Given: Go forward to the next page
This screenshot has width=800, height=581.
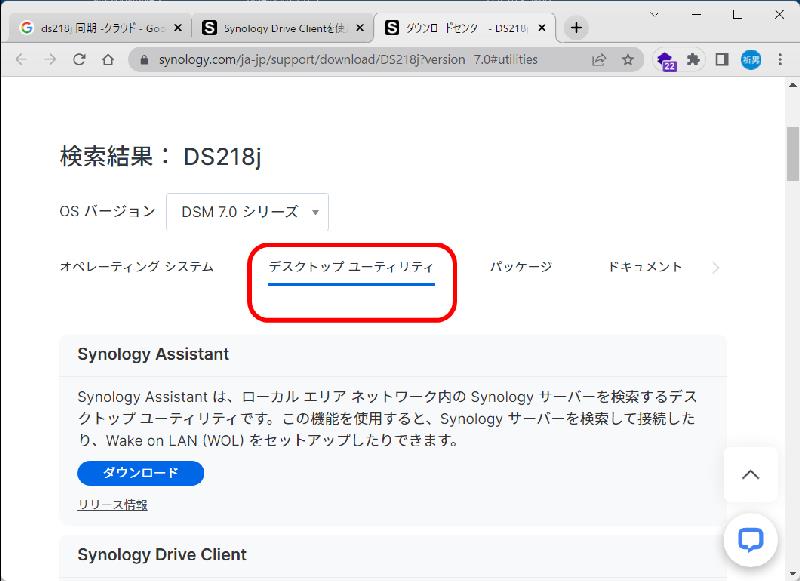Looking at the screenshot, I should coord(50,60).
